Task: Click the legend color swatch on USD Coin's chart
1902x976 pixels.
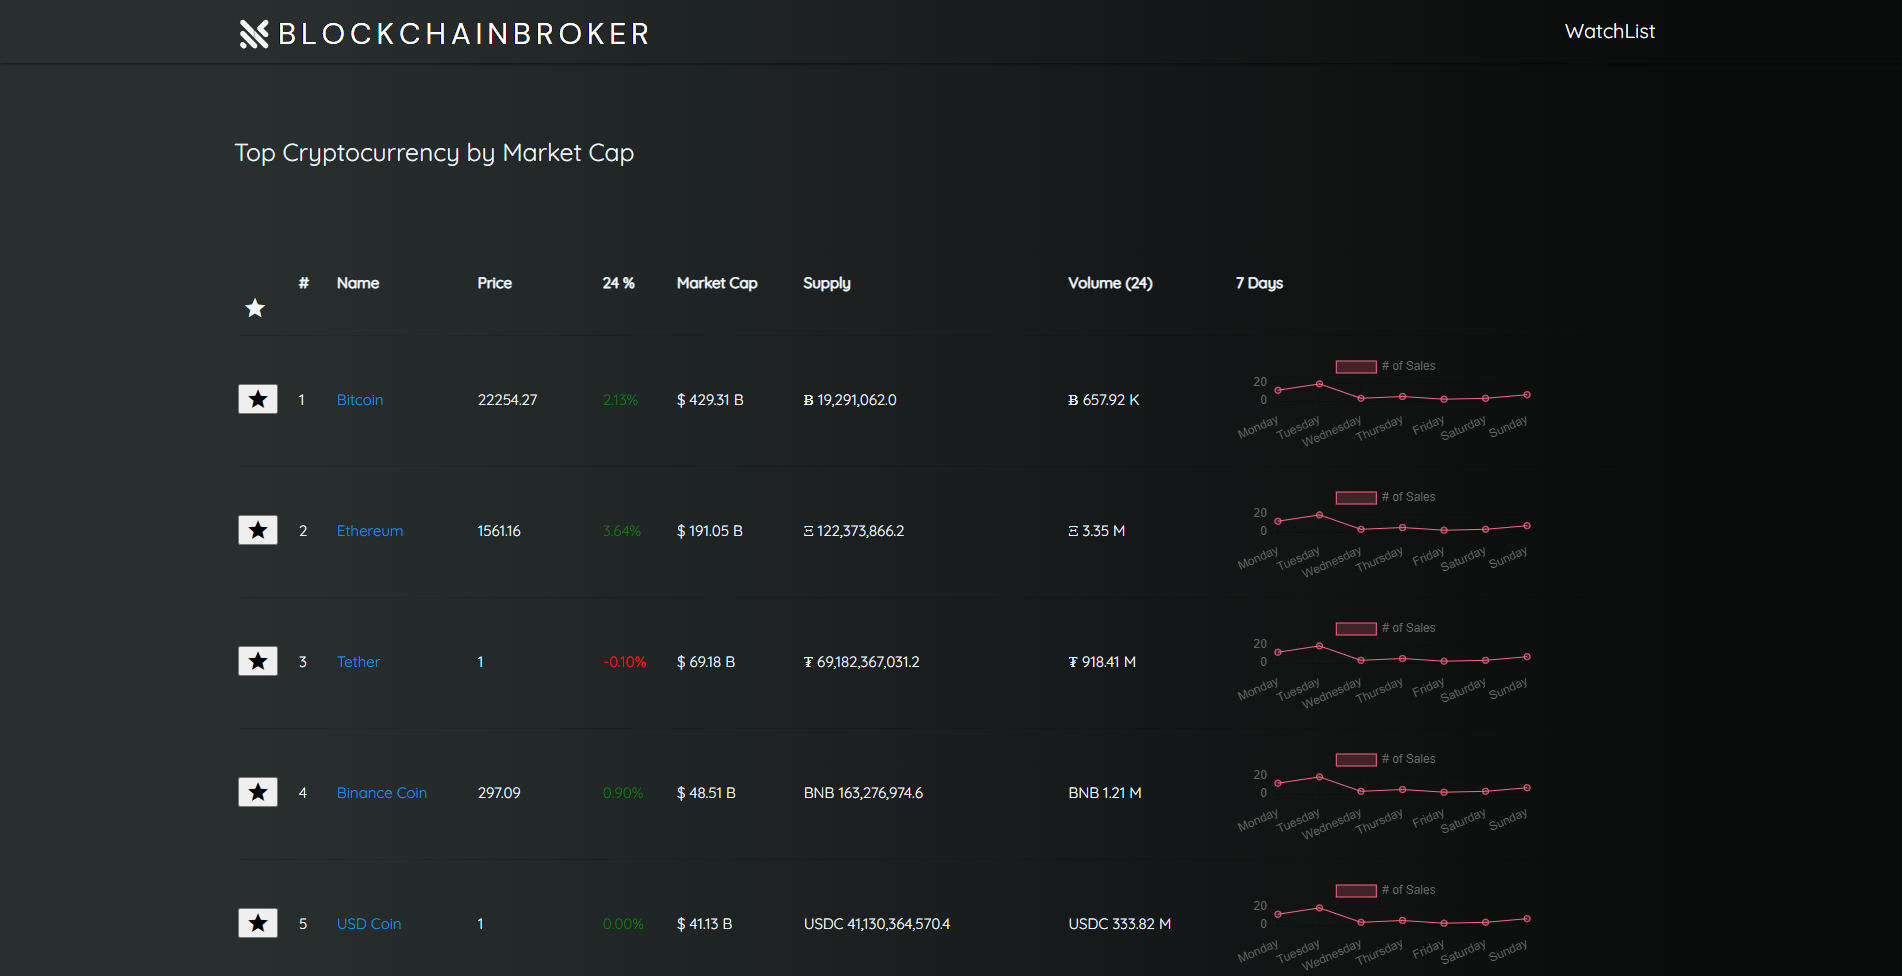Action: [x=1355, y=889]
